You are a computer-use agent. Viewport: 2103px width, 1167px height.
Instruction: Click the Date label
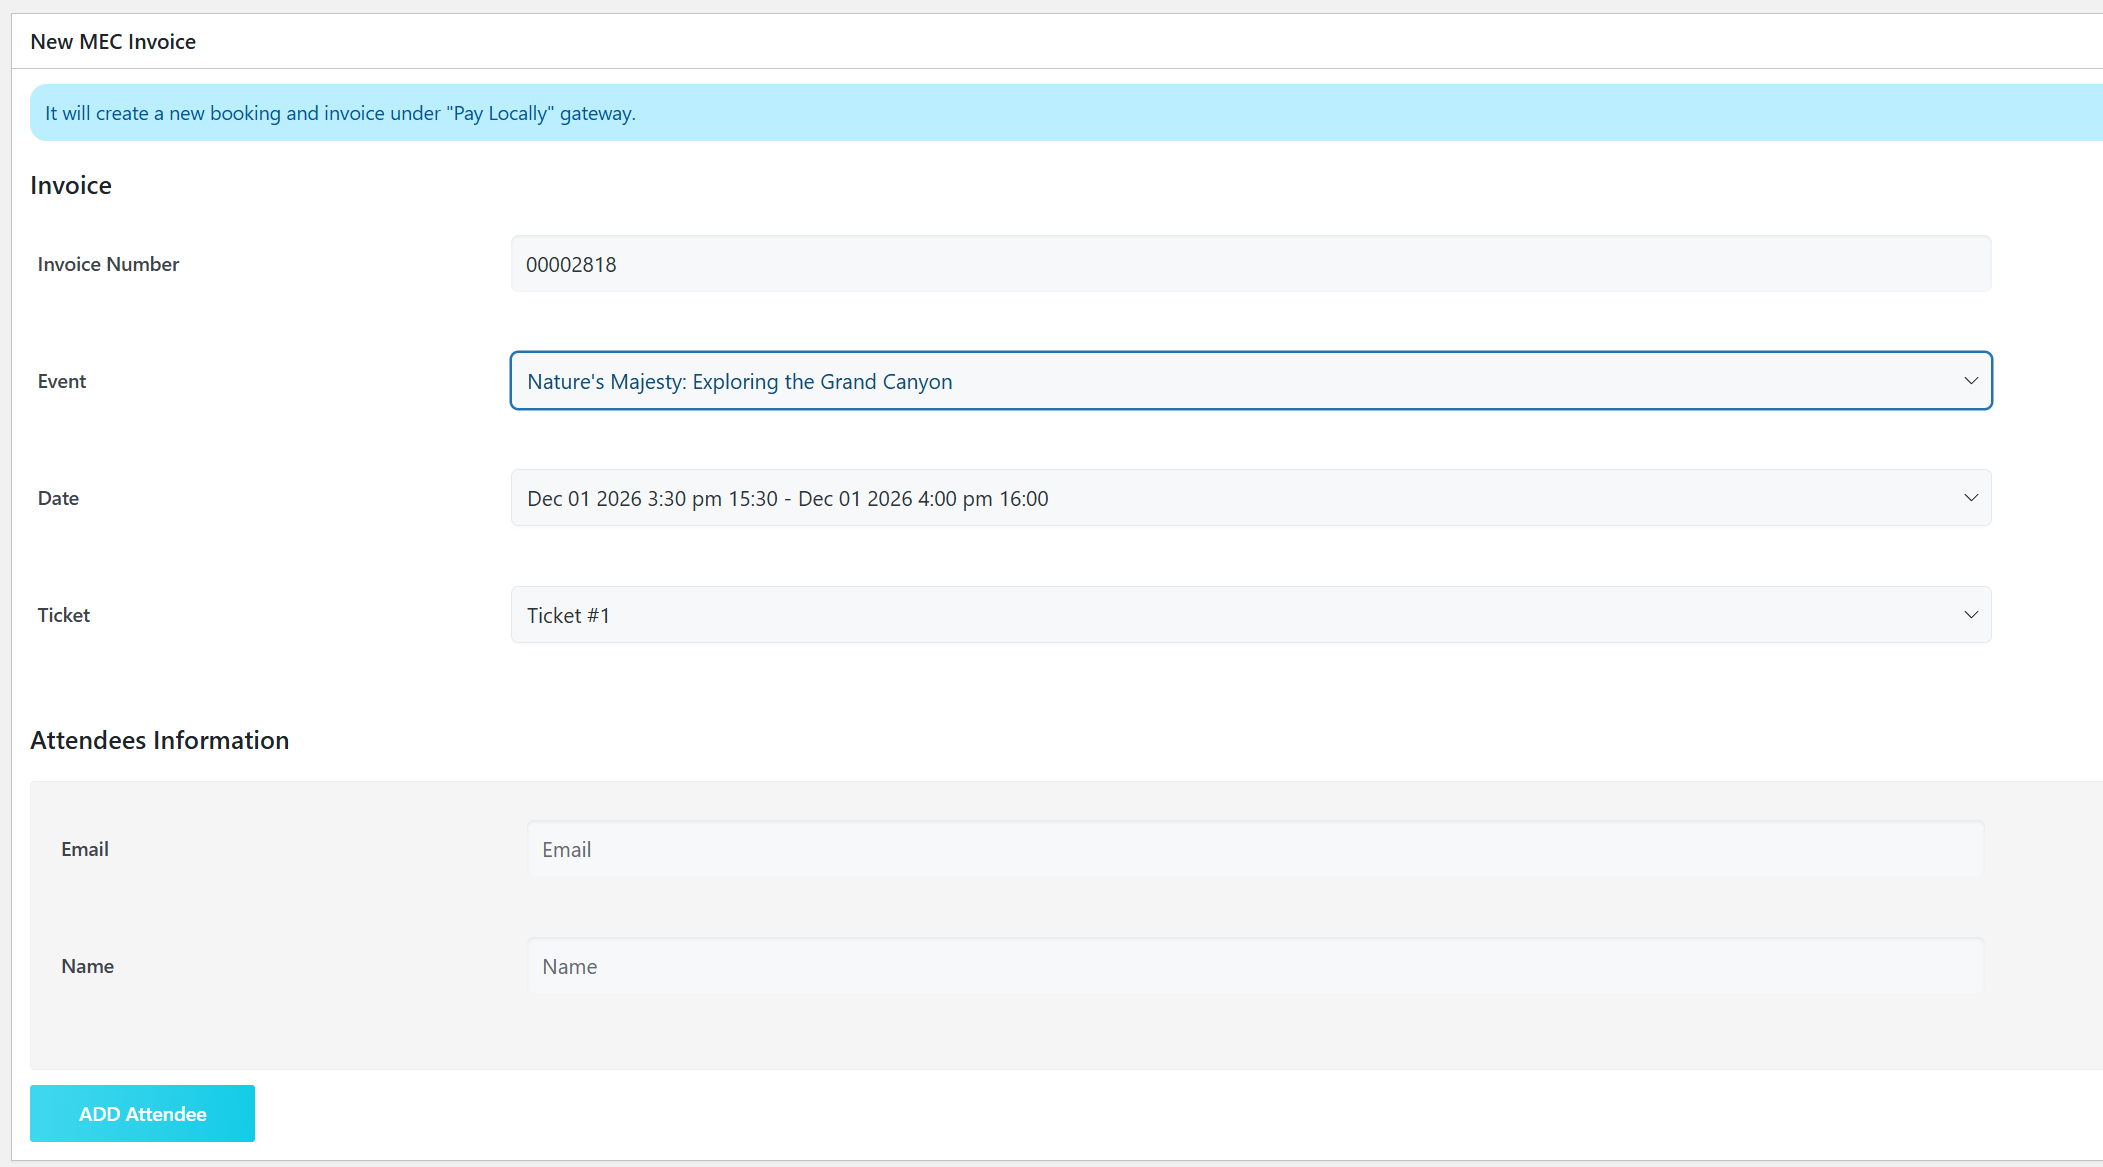(x=57, y=497)
